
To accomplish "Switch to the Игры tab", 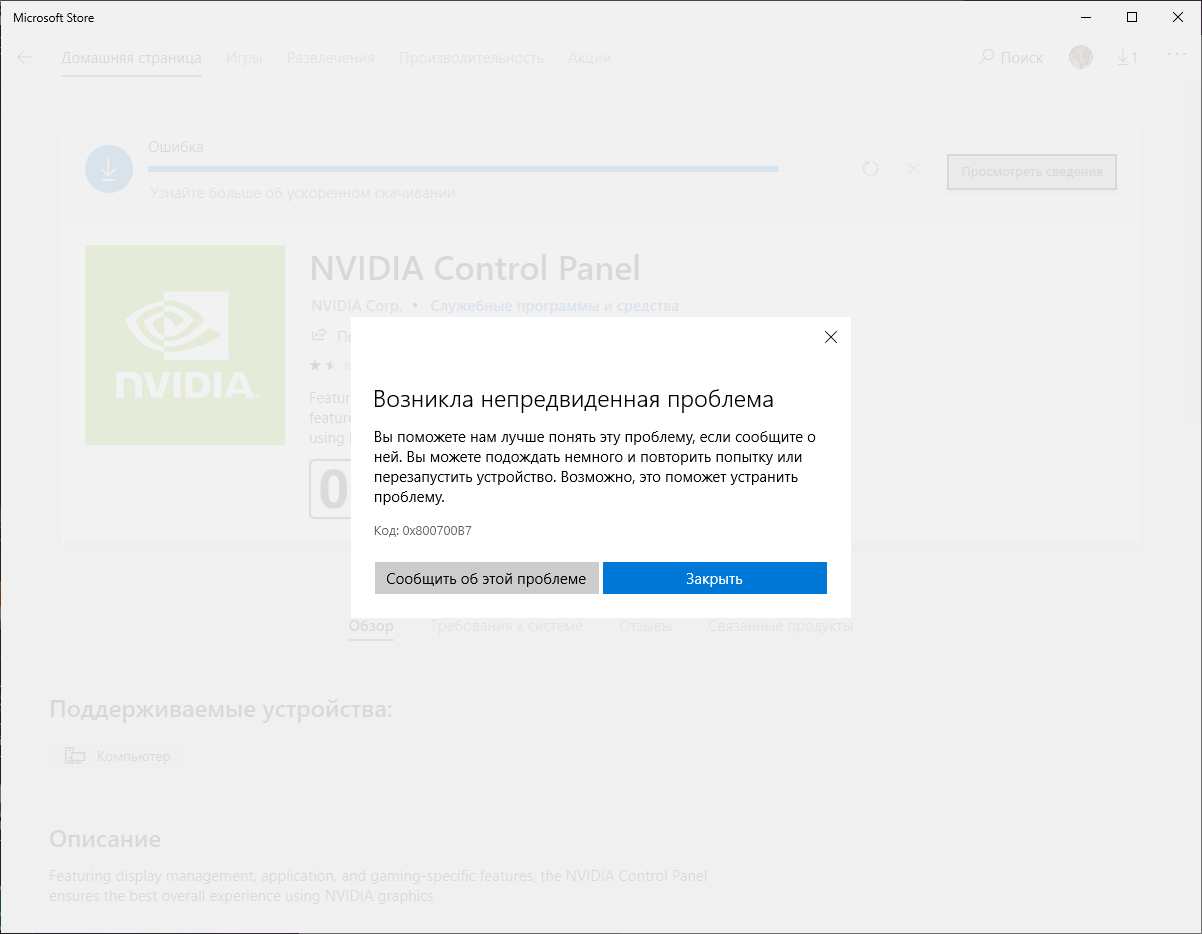I will pos(244,58).
